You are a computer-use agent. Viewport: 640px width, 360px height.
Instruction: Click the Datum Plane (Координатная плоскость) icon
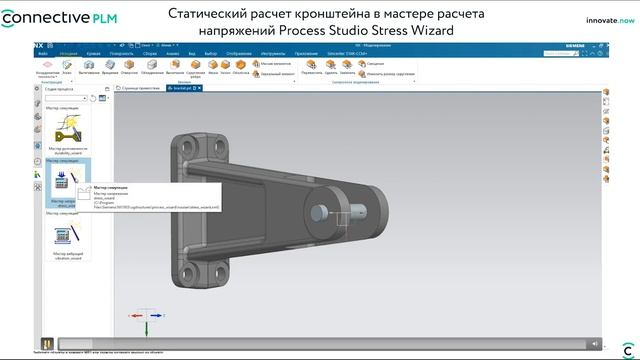(48, 64)
